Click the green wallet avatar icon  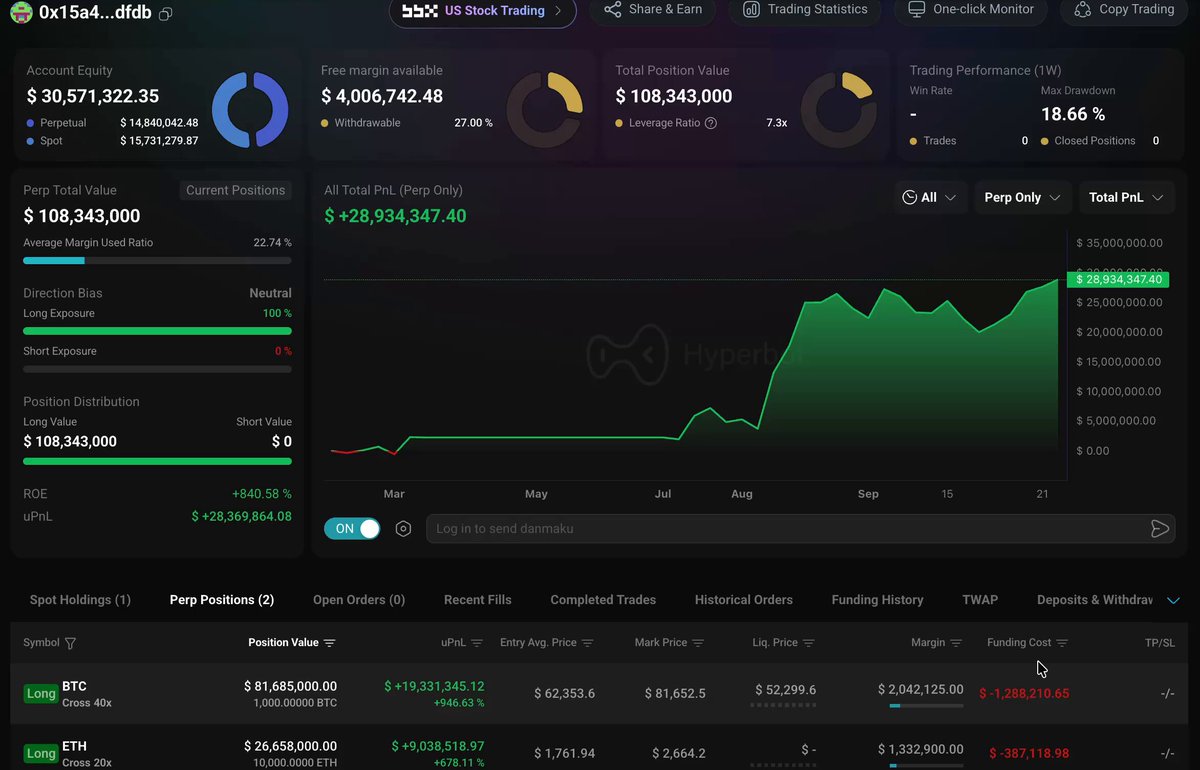coord(20,13)
